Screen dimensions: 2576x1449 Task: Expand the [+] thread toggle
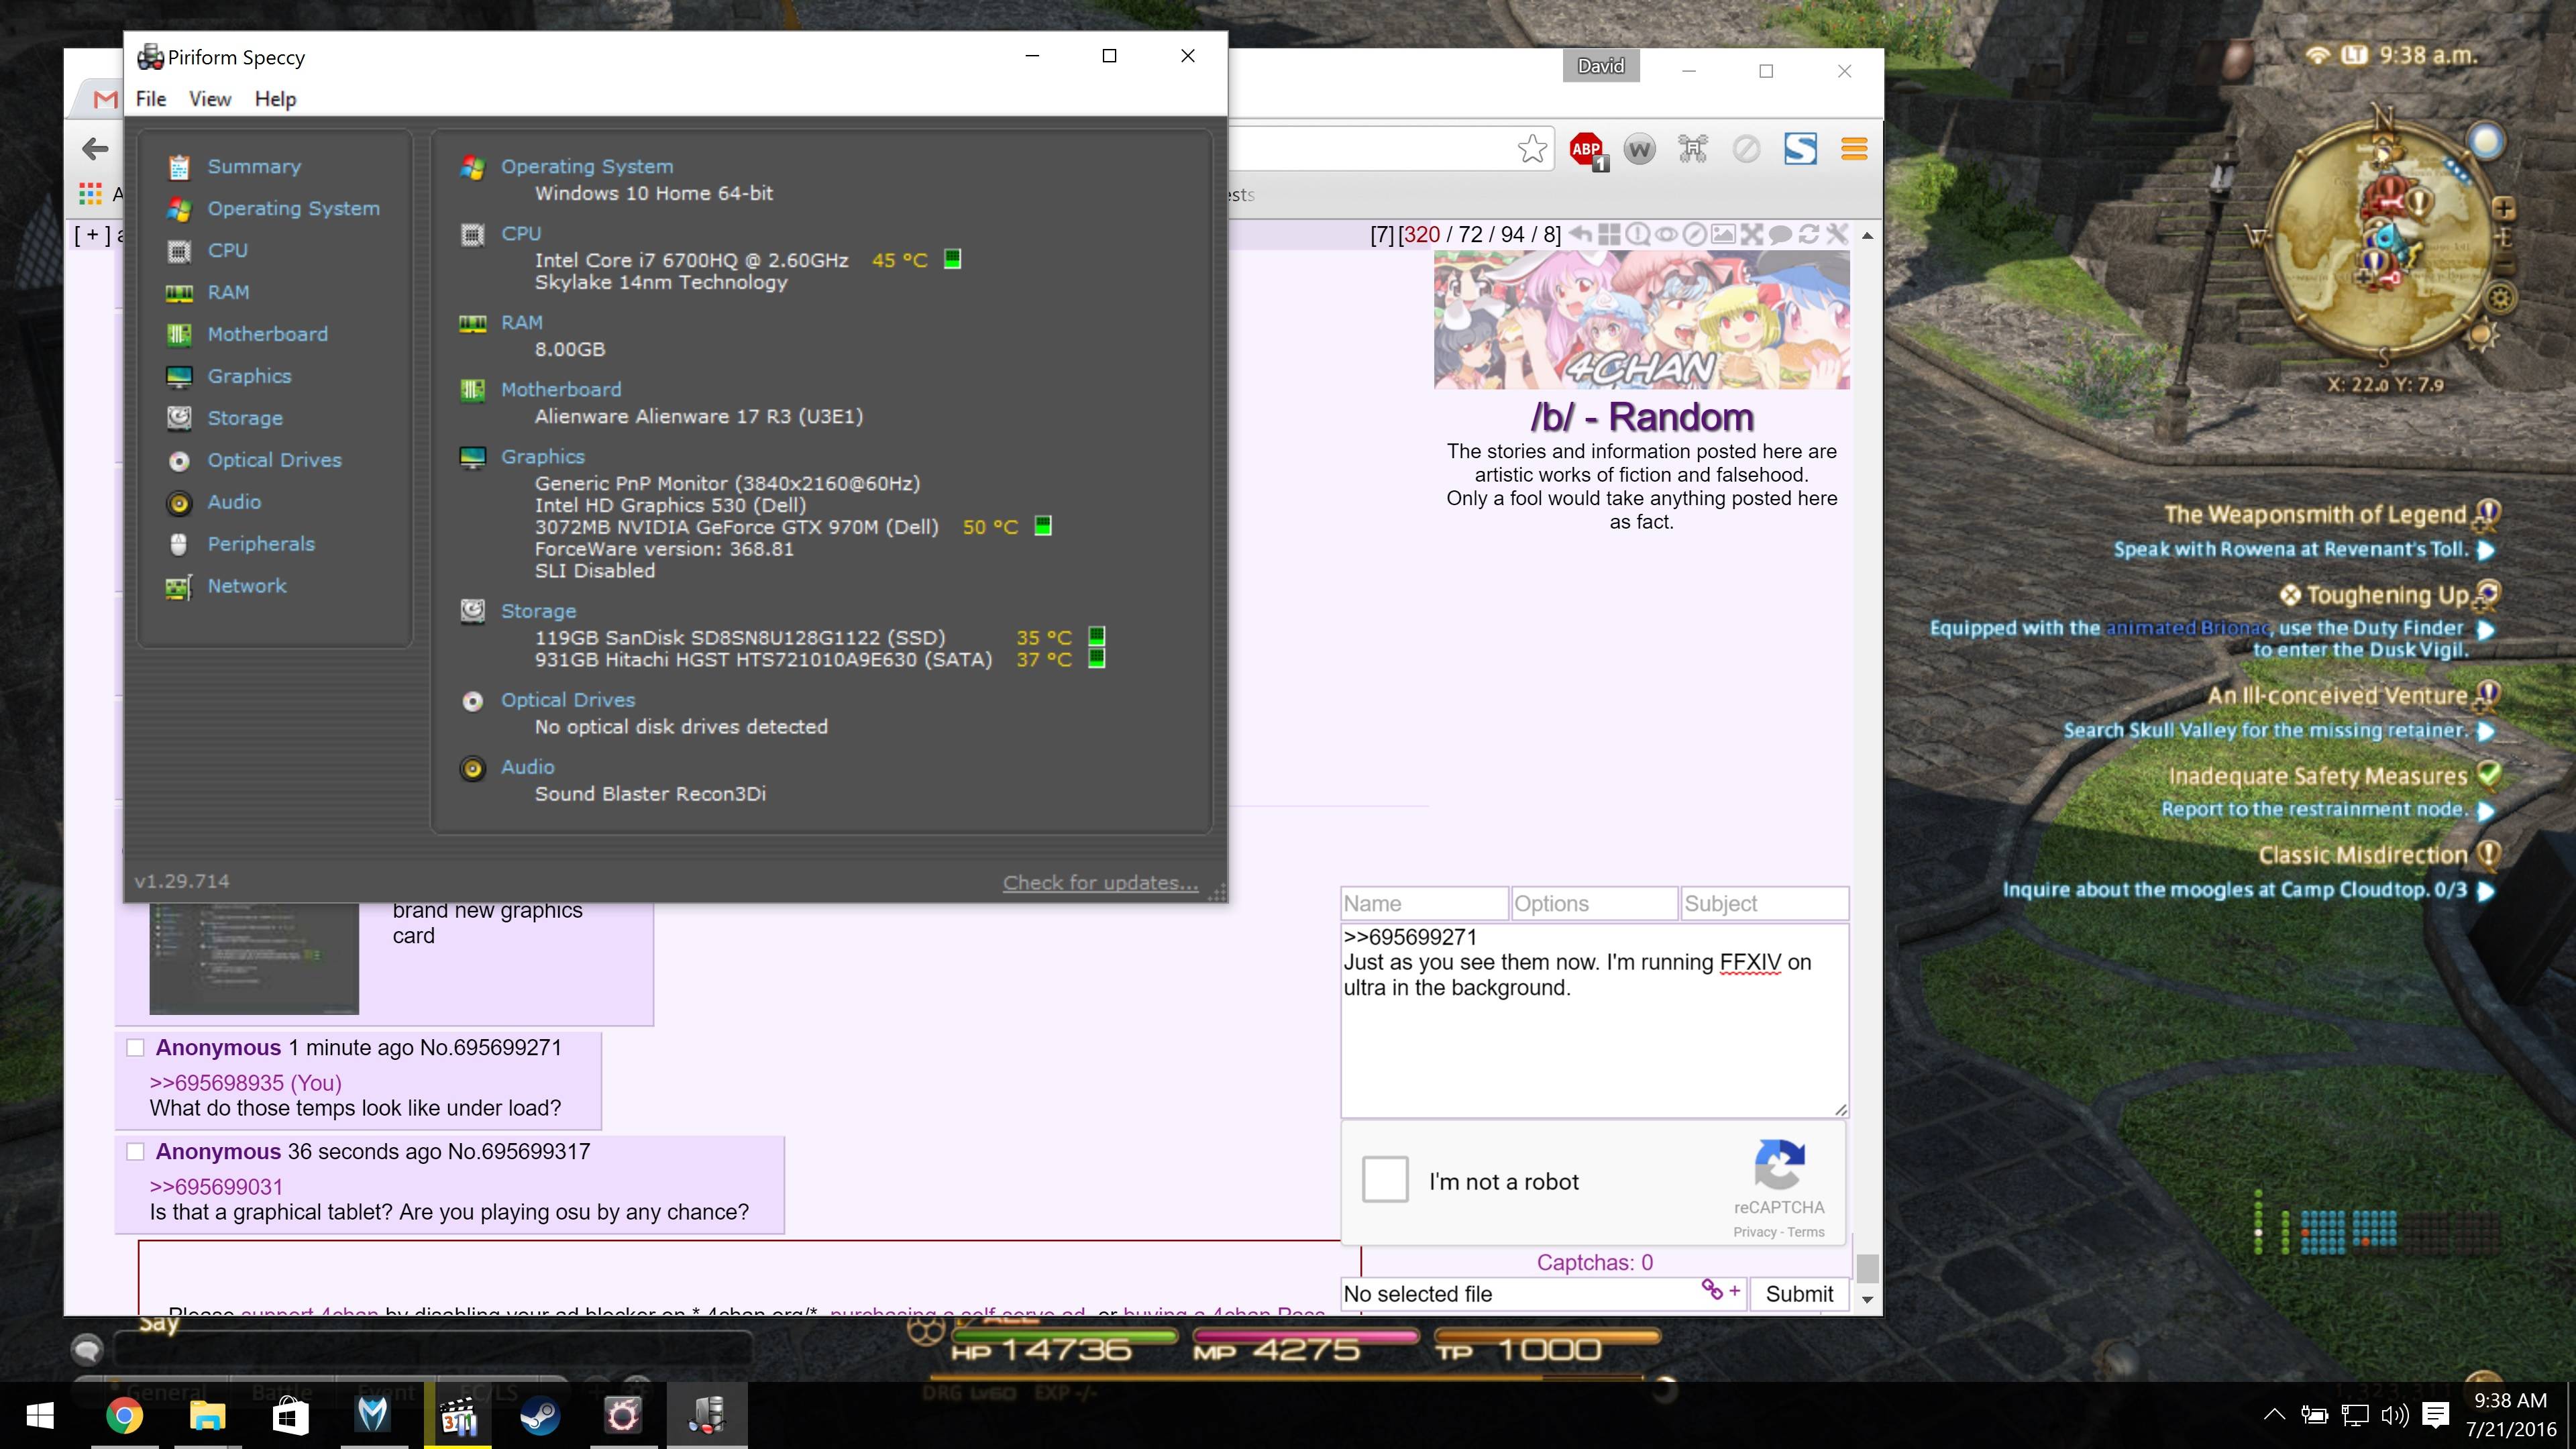pyautogui.click(x=92, y=235)
